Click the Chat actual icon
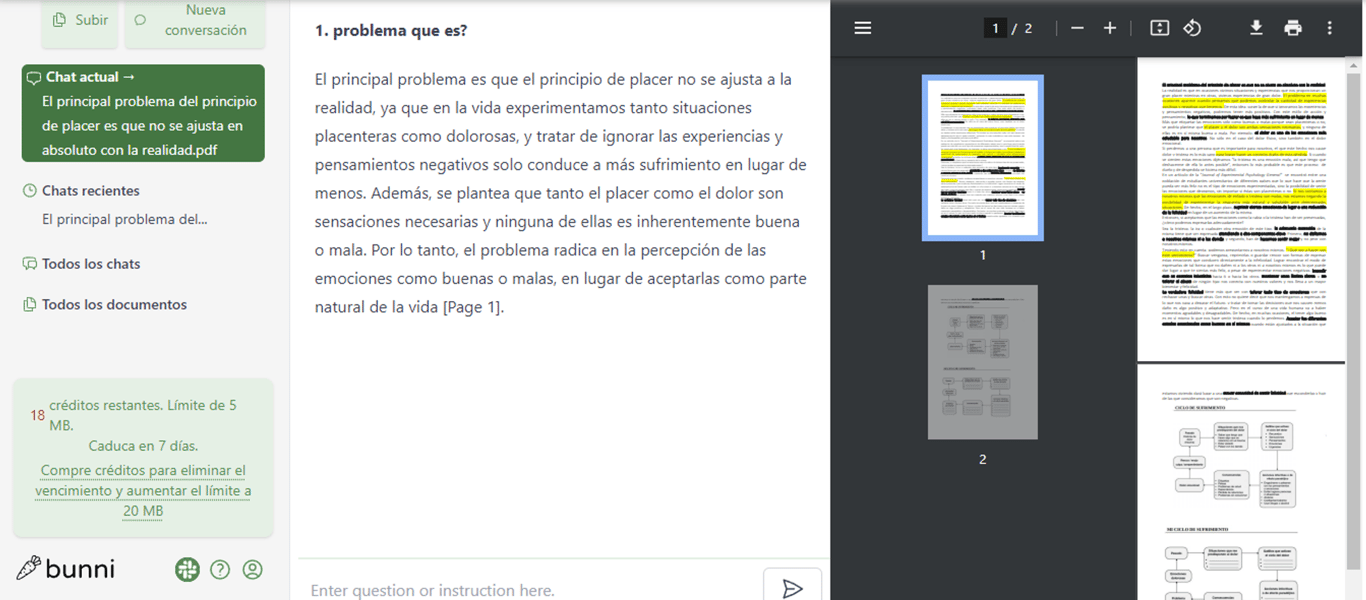1366x600 pixels. [34, 77]
